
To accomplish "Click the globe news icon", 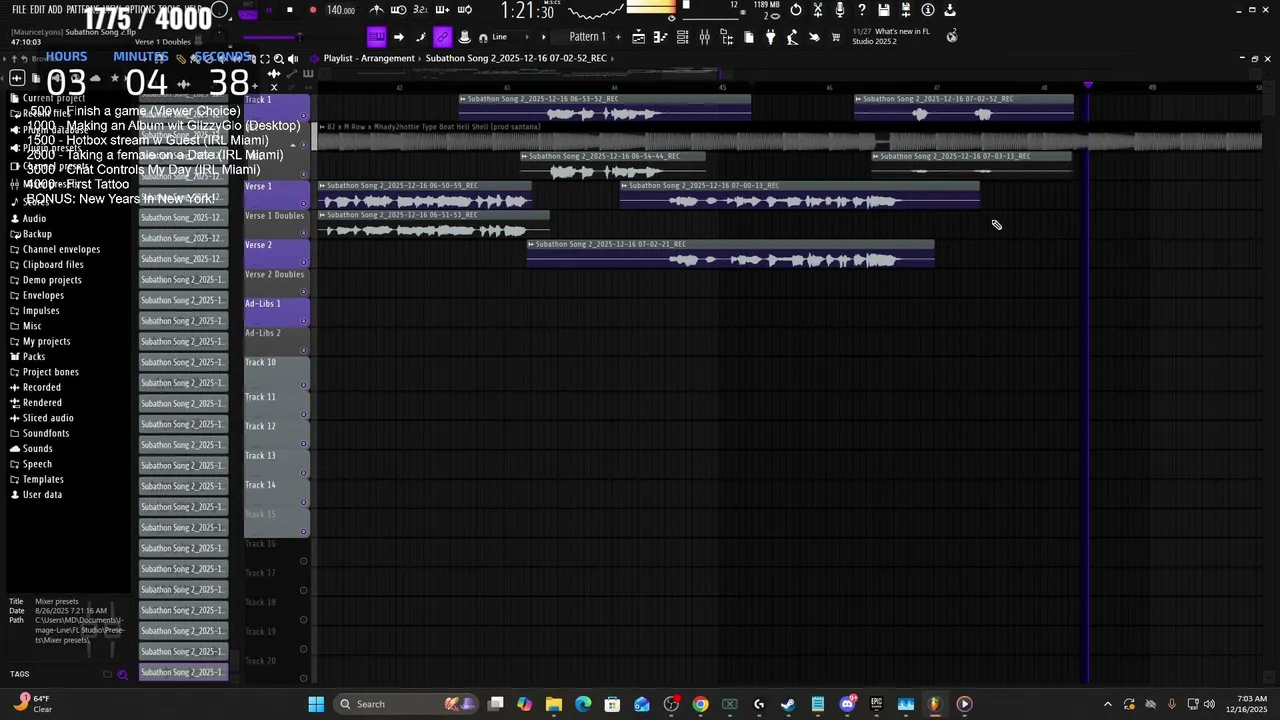I will click(952, 36).
